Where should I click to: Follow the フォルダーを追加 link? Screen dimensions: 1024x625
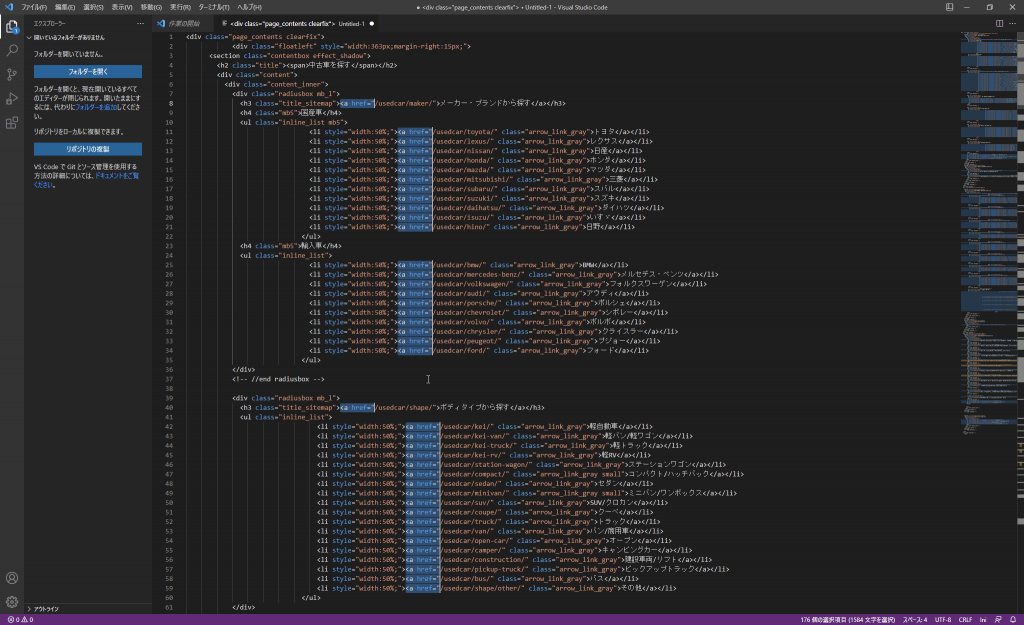[x=97, y=107]
